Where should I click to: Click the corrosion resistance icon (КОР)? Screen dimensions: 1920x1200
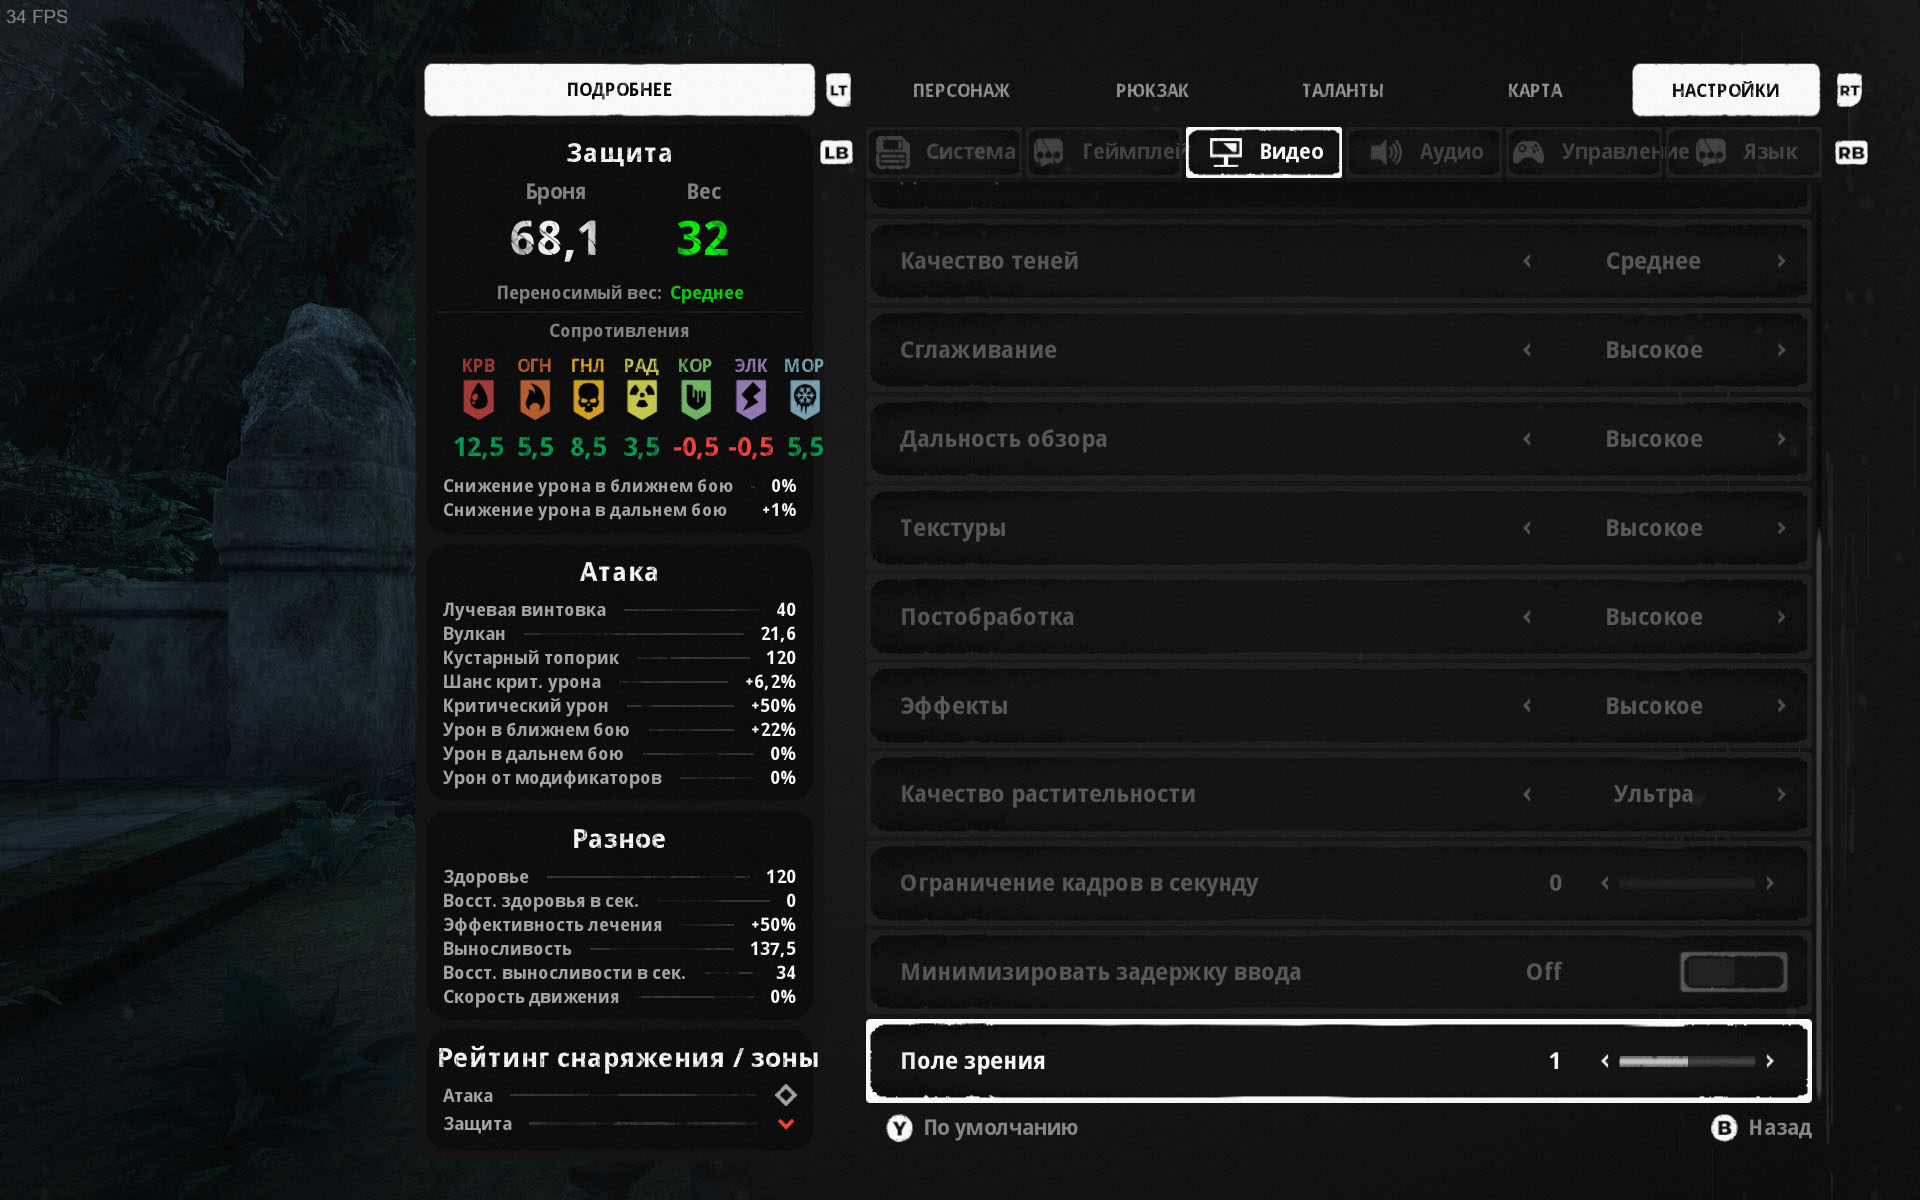point(695,400)
